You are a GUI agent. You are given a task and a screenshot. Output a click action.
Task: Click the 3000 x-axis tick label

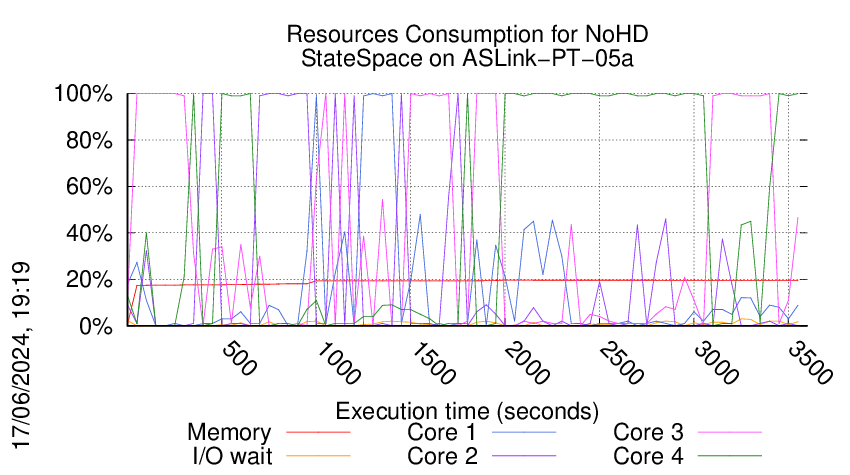pos(716,363)
